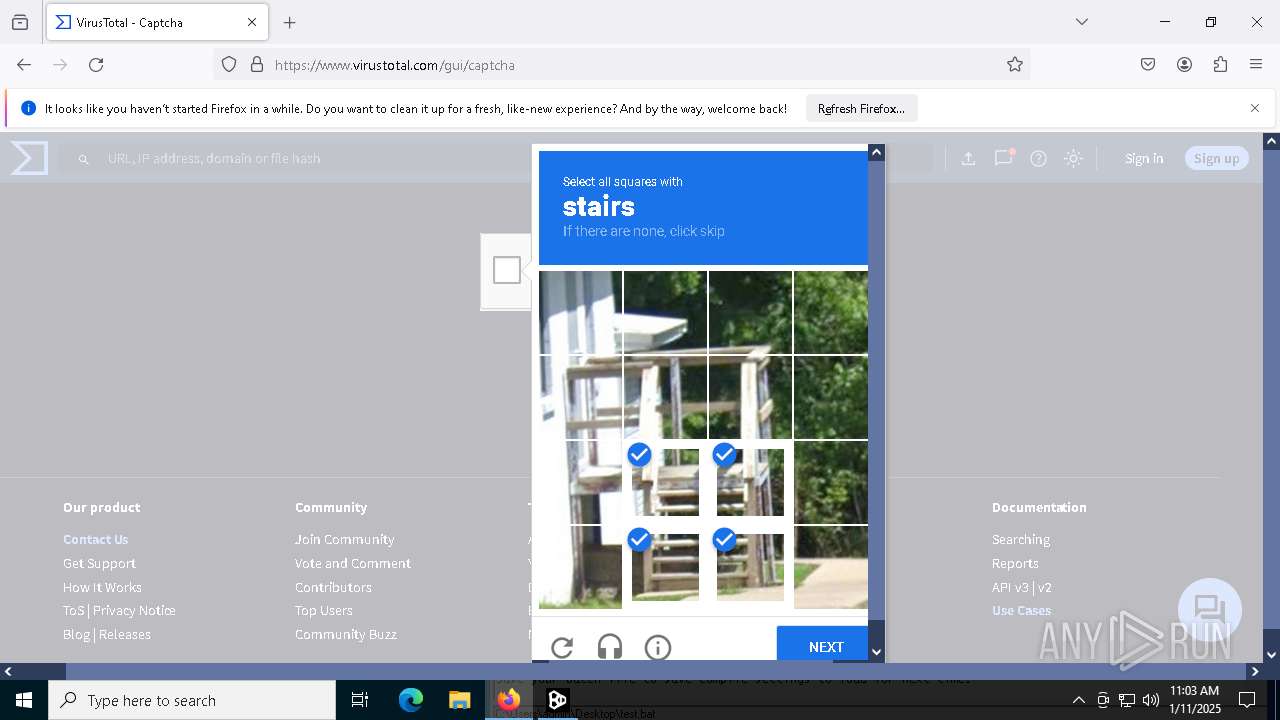
Task: Open the Contact Us link
Action: (95, 539)
